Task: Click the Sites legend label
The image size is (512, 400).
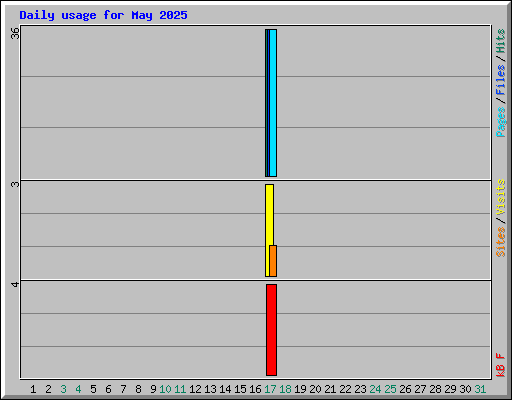Action: [501, 242]
